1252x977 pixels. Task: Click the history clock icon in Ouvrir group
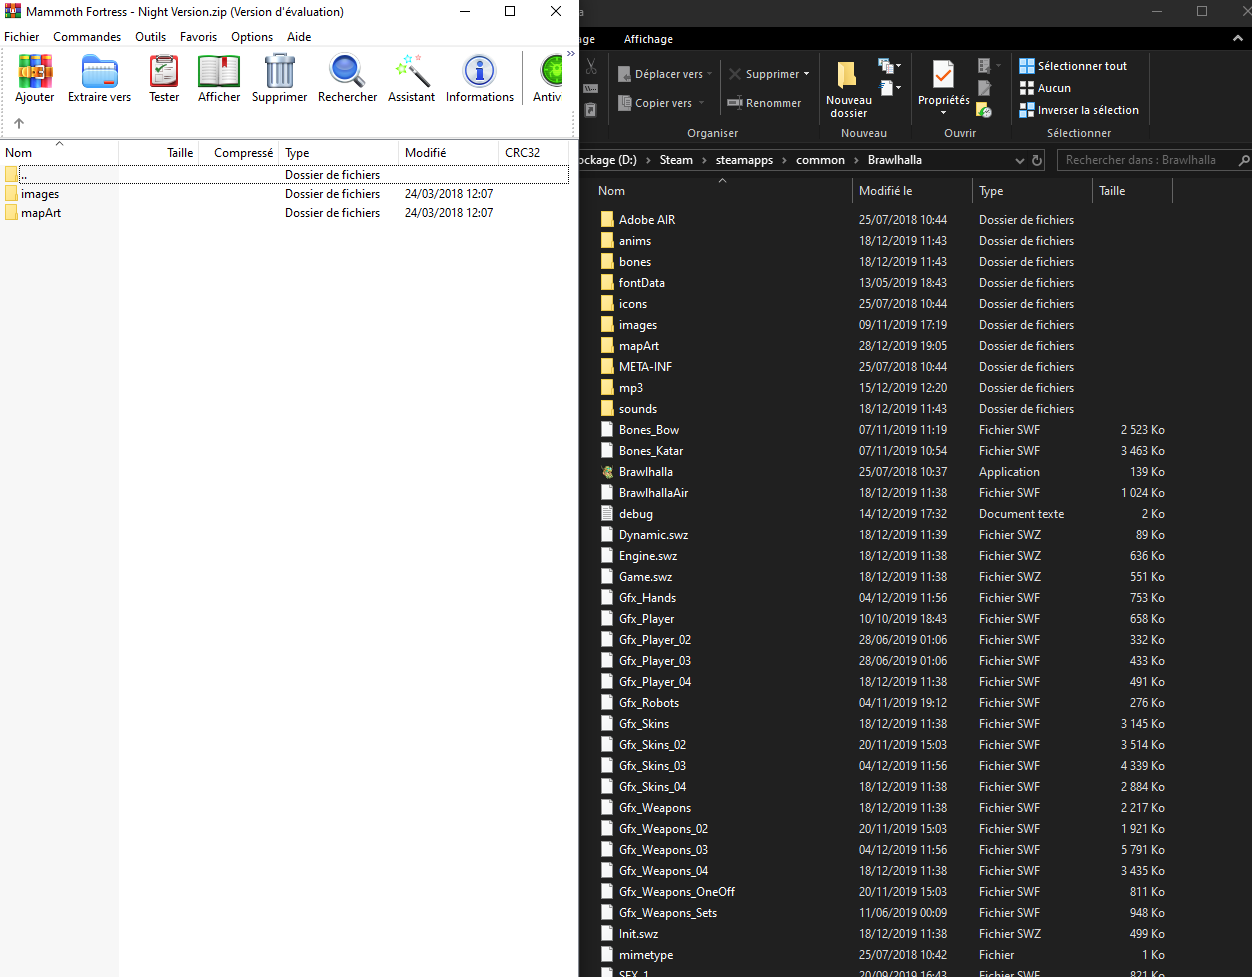coord(984,110)
